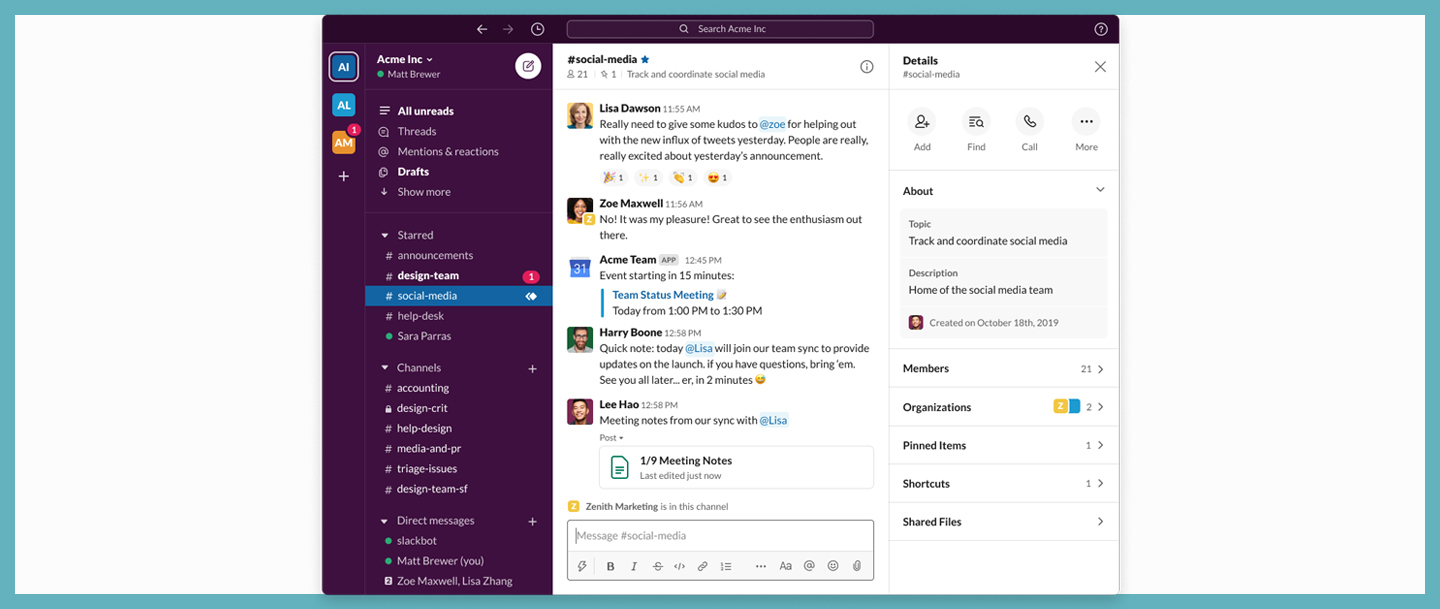The width and height of the screenshot is (1440, 609).
Task: Click the @zoe mention in Lisa's message
Action: (x=772, y=124)
